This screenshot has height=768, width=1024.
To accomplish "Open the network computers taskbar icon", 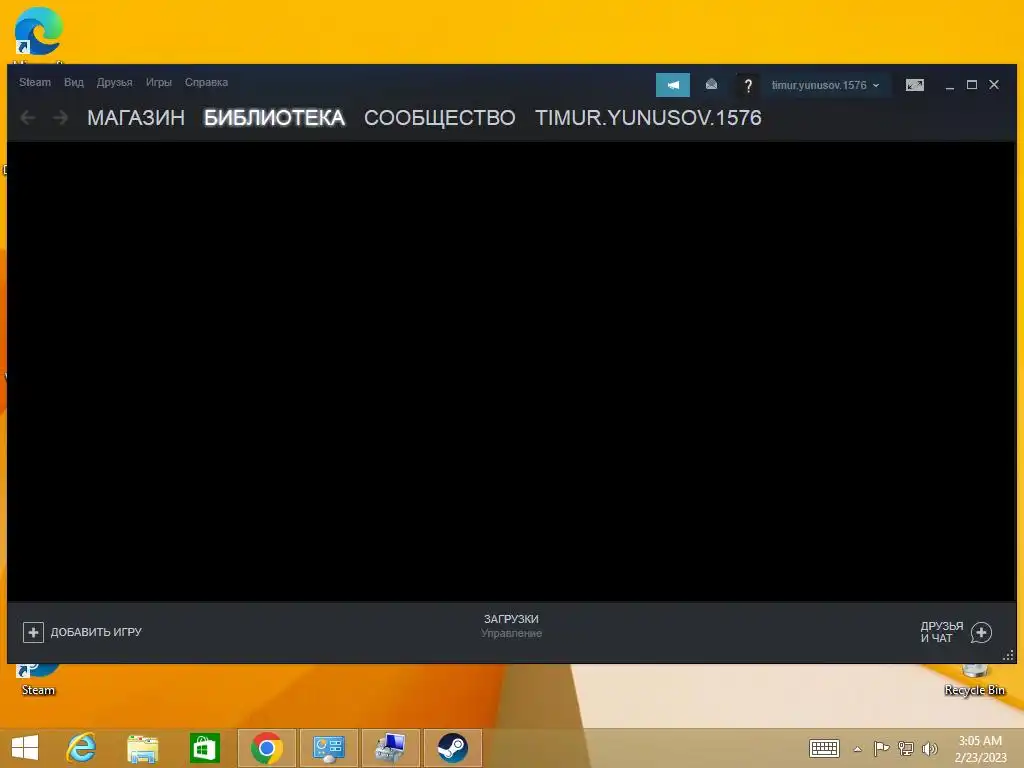I will 391,748.
